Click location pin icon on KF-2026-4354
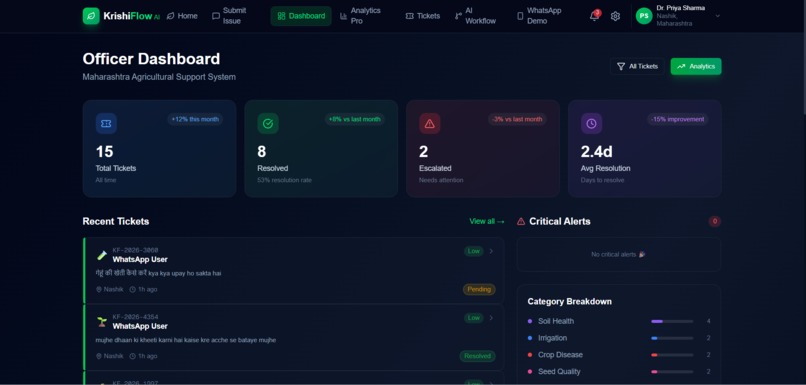Screen dimensions: 806x385 point(99,356)
